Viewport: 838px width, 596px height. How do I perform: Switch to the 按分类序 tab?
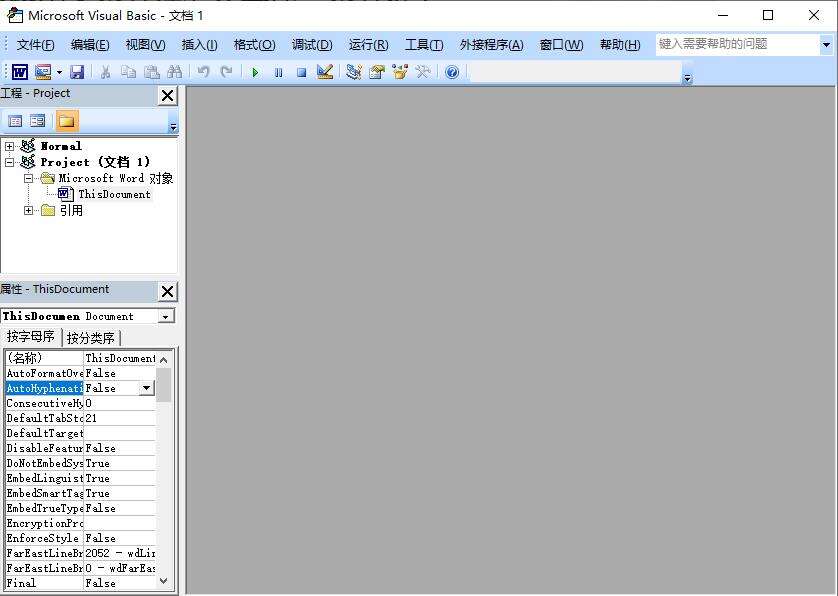91,338
